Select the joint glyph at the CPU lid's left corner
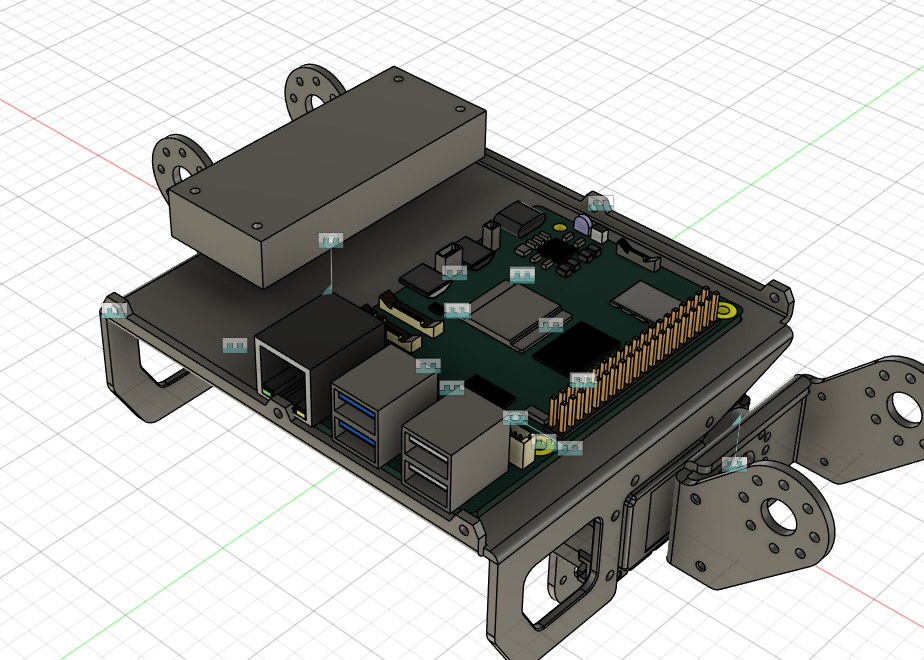 (x=457, y=310)
